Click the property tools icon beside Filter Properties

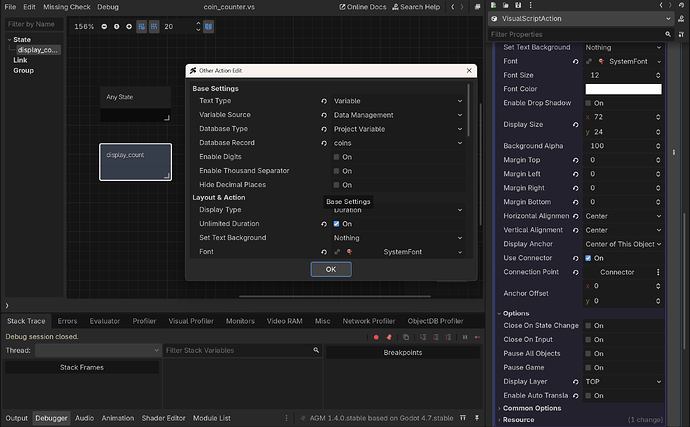[681, 34]
